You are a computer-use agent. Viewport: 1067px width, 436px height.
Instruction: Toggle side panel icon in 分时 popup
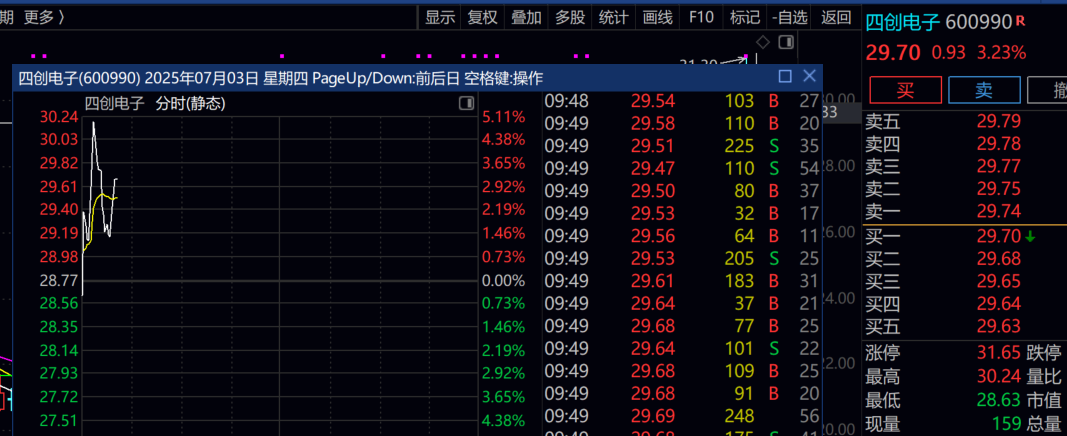point(466,103)
